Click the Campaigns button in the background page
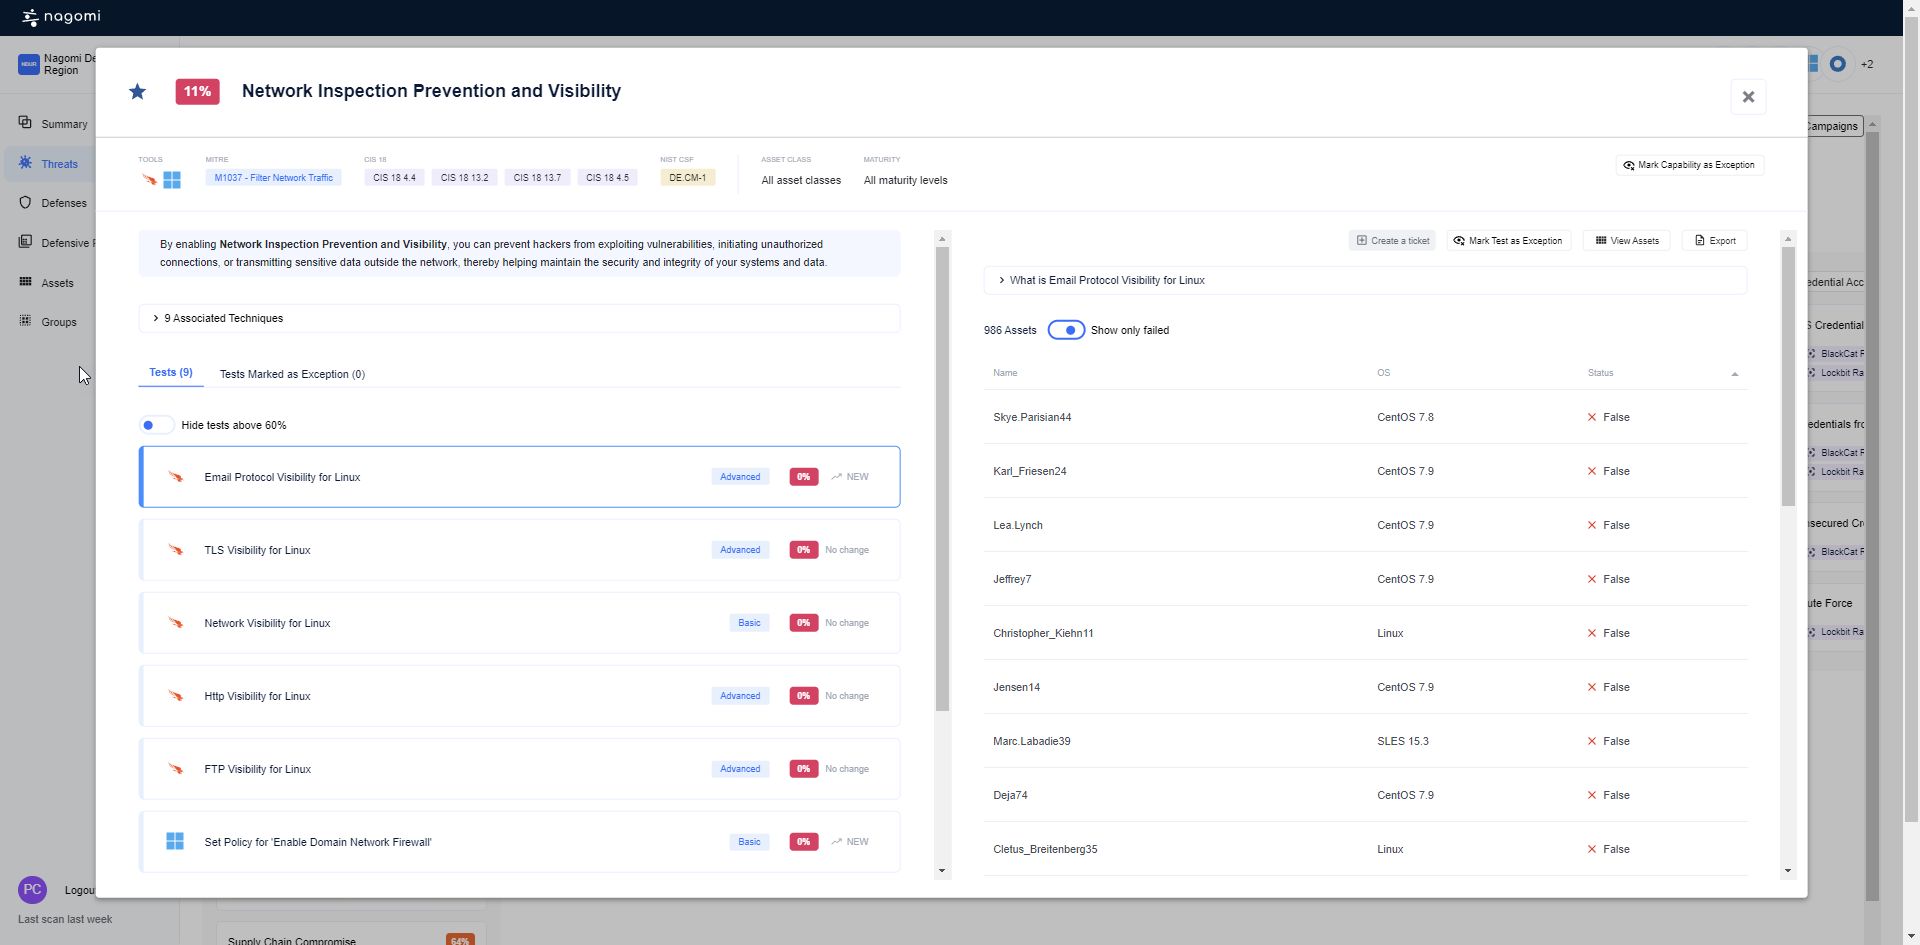Image resolution: width=1920 pixels, height=945 pixels. 1834,126
